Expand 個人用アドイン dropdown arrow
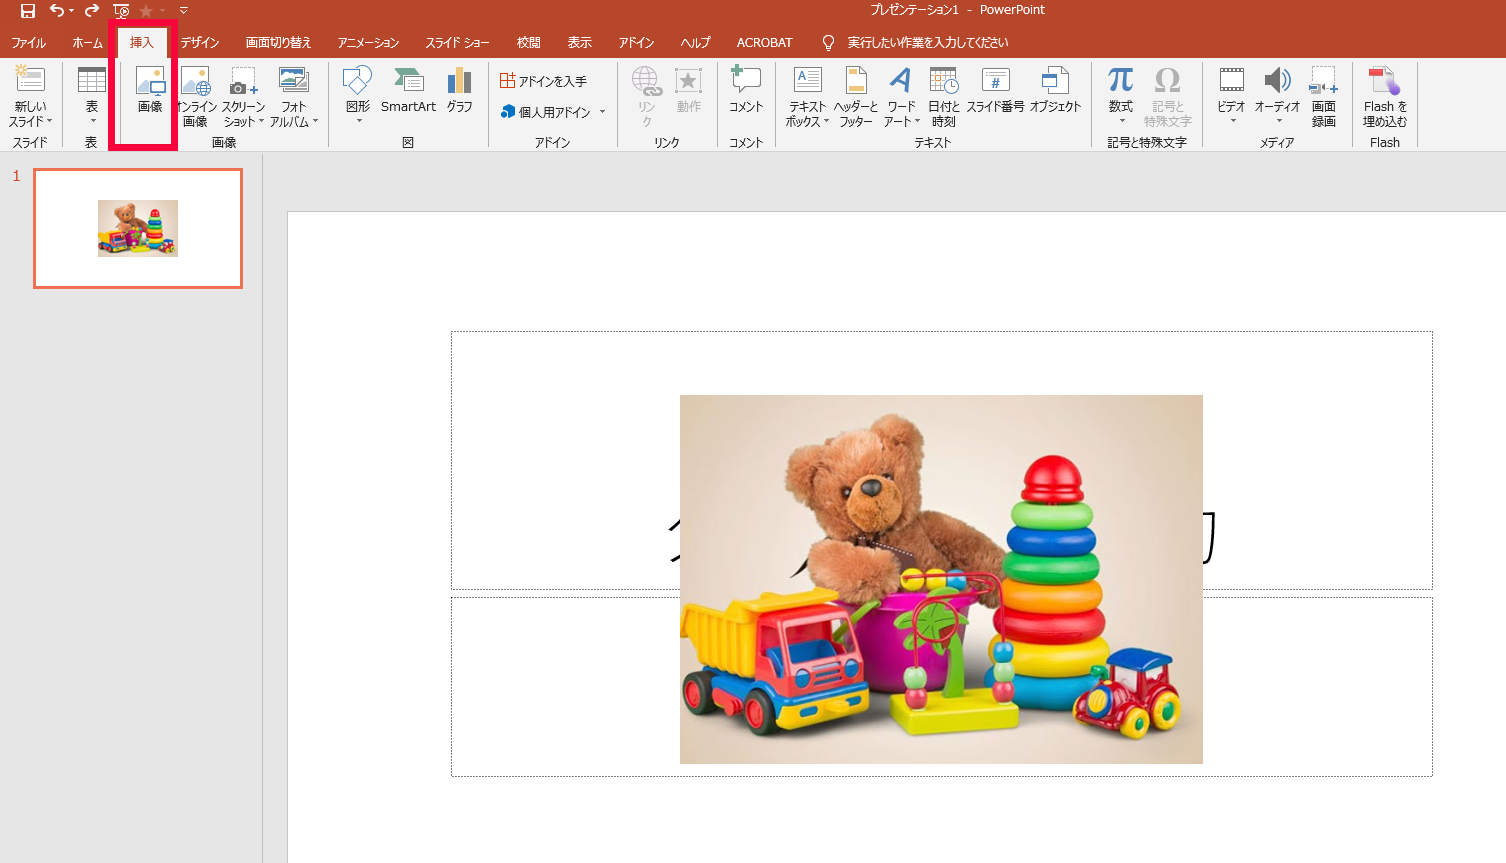The height and width of the screenshot is (863, 1506). pos(602,112)
